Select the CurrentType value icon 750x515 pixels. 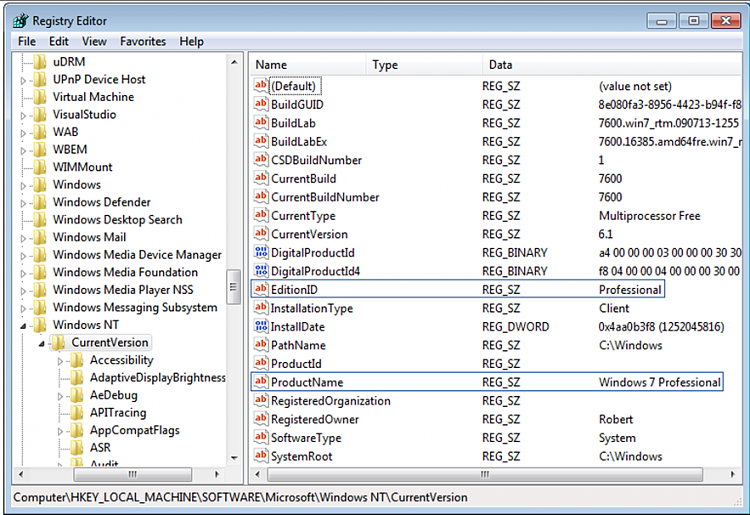(x=261, y=215)
